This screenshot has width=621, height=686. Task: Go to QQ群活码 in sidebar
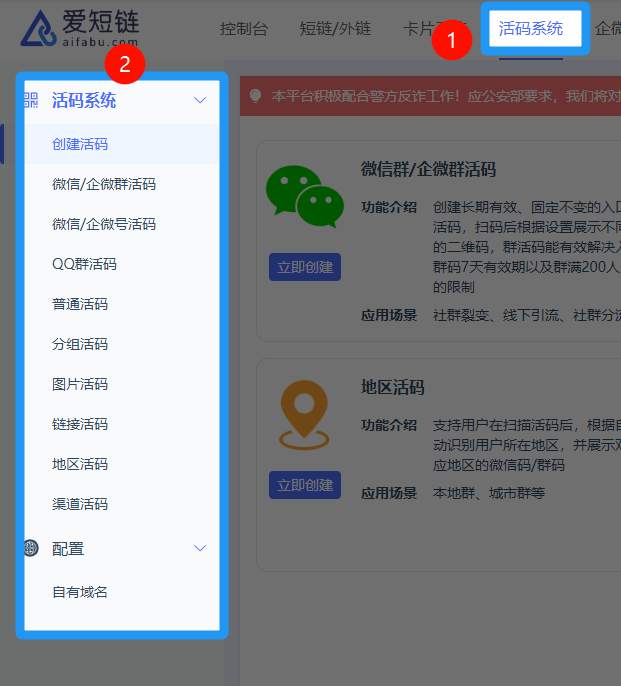84,264
